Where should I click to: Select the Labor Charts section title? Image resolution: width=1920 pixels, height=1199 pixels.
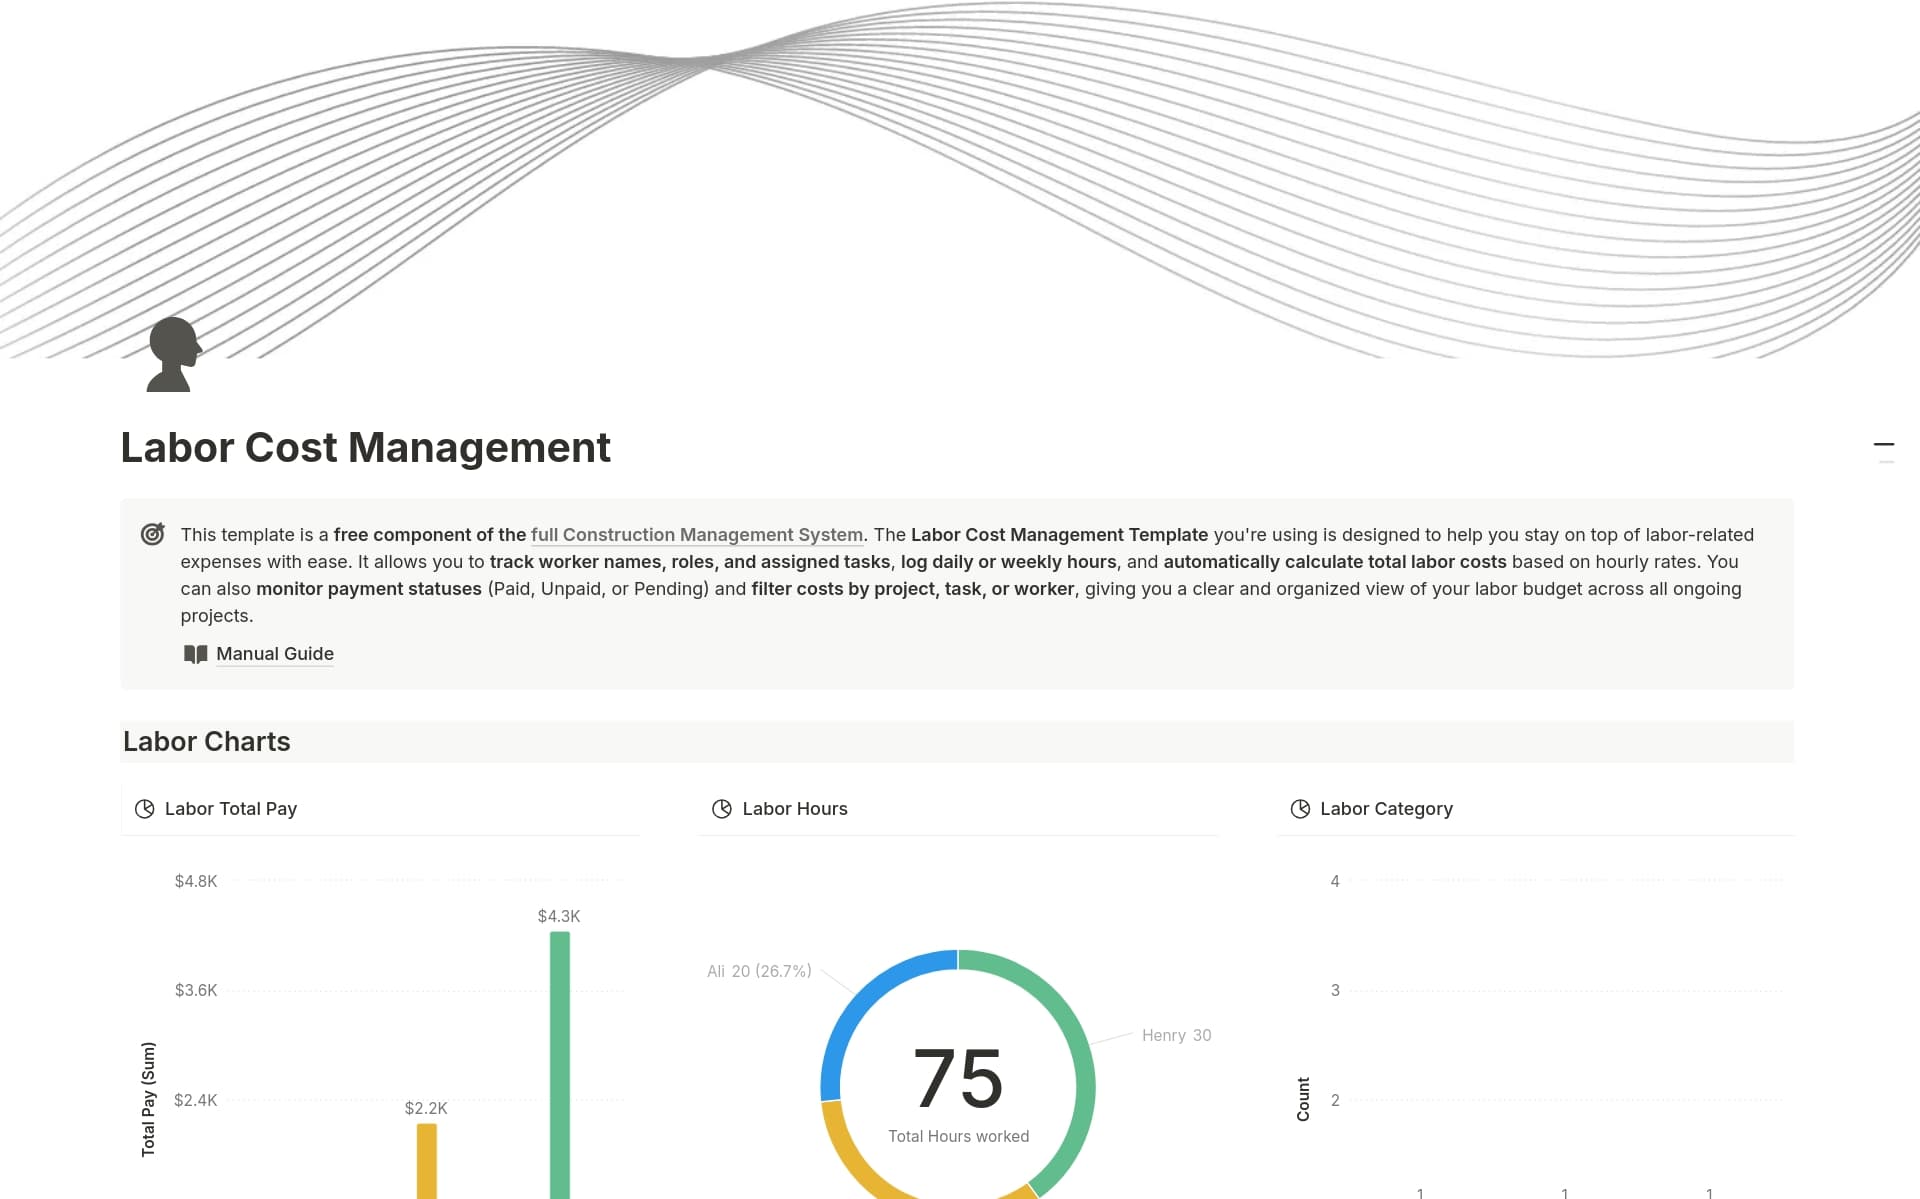(206, 741)
